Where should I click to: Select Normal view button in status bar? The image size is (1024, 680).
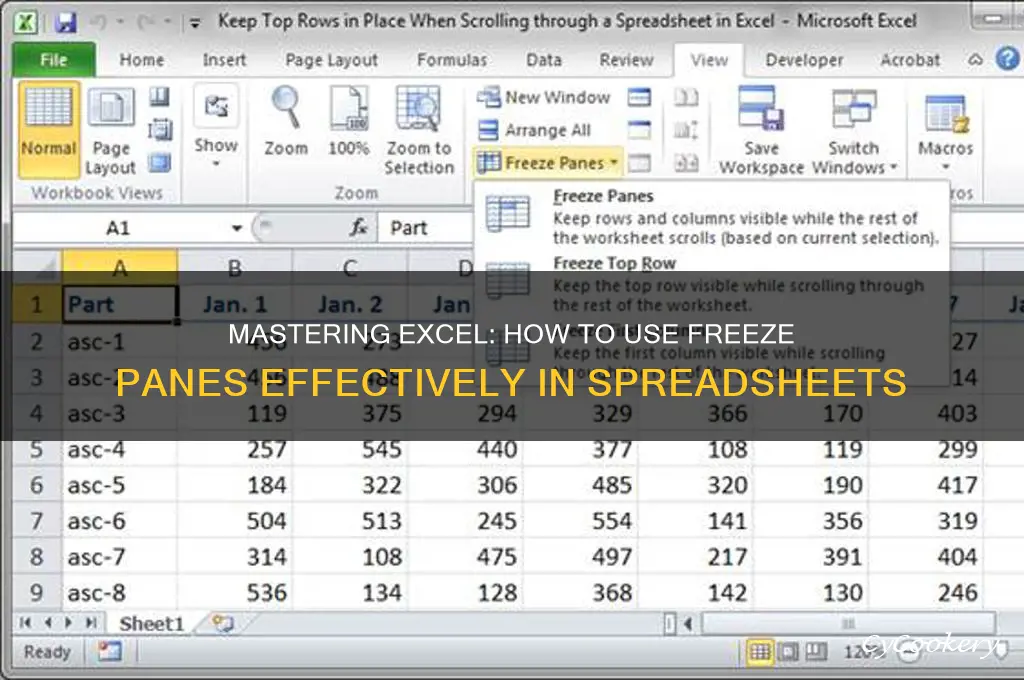pos(760,651)
